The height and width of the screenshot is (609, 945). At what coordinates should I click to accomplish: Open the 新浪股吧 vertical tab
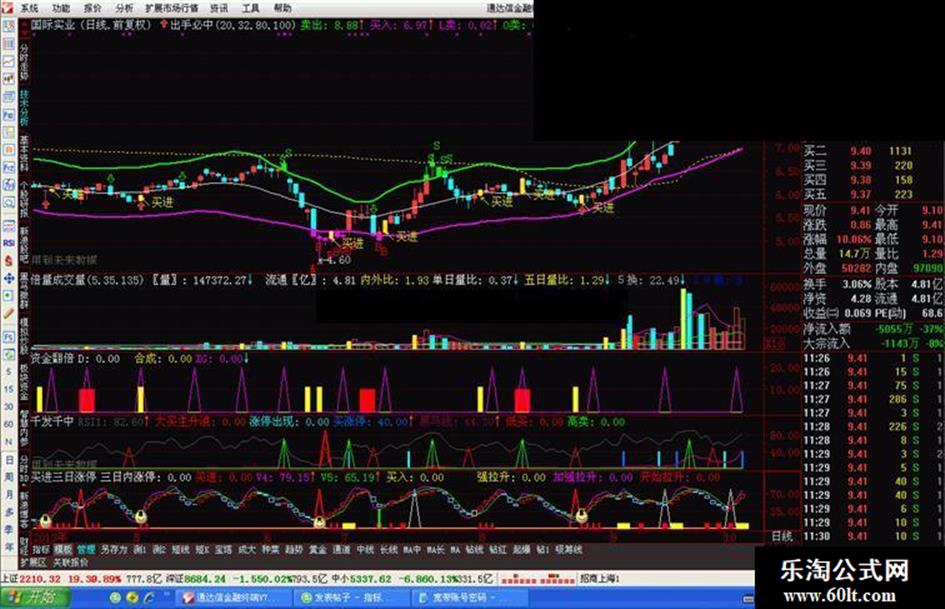[x=24, y=245]
